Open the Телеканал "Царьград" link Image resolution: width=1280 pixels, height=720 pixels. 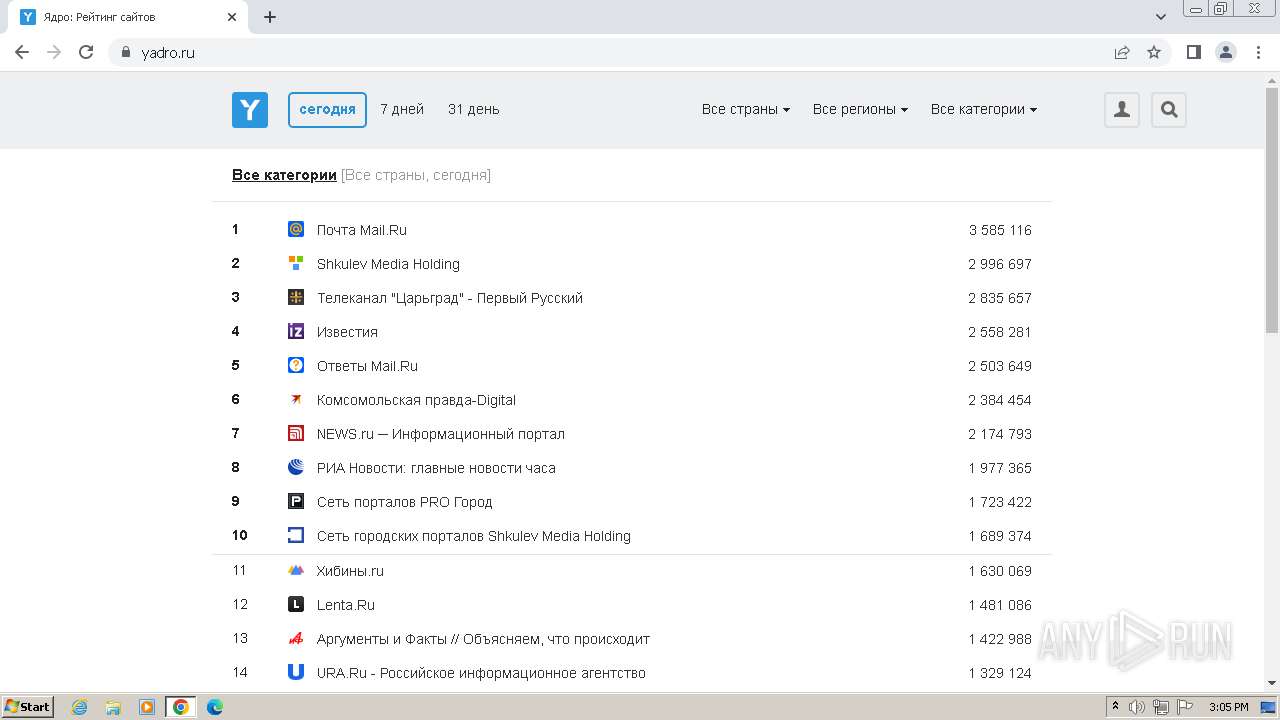point(450,298)
